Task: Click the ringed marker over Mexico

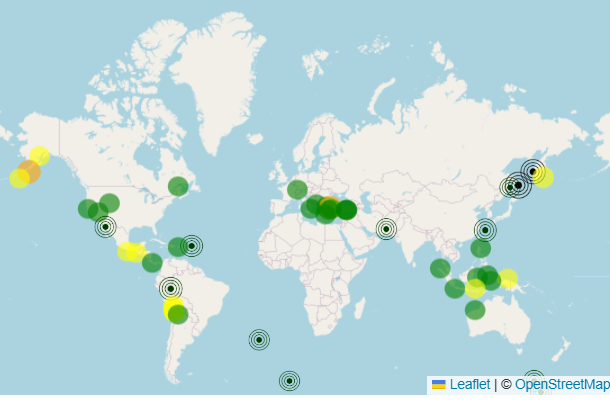Action: tap(106, 227)
